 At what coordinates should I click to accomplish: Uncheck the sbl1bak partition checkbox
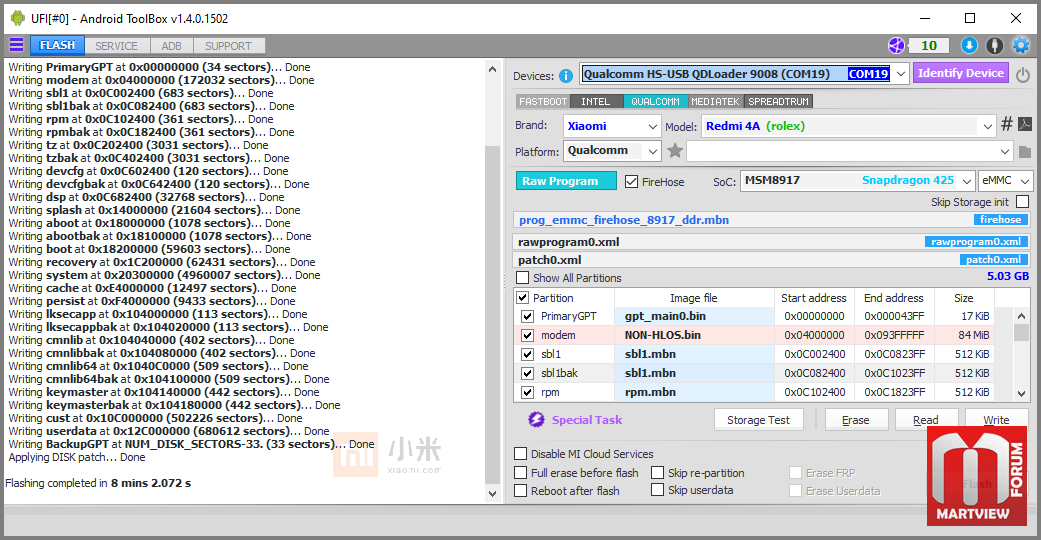click(527, 373)
